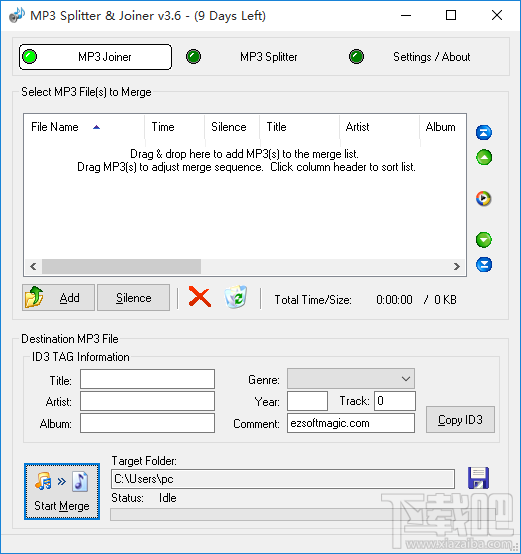Sort list by Album column header

pyautogui.click(x=443, y=127)
